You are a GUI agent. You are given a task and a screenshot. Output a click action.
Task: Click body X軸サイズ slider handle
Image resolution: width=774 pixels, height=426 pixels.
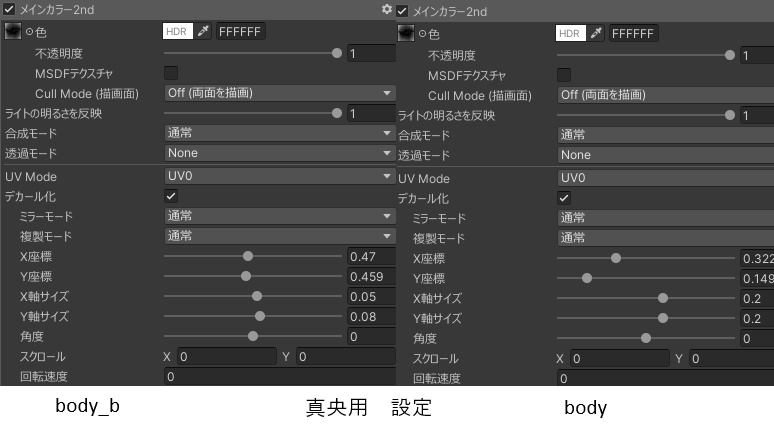click(x=663, y=298)
